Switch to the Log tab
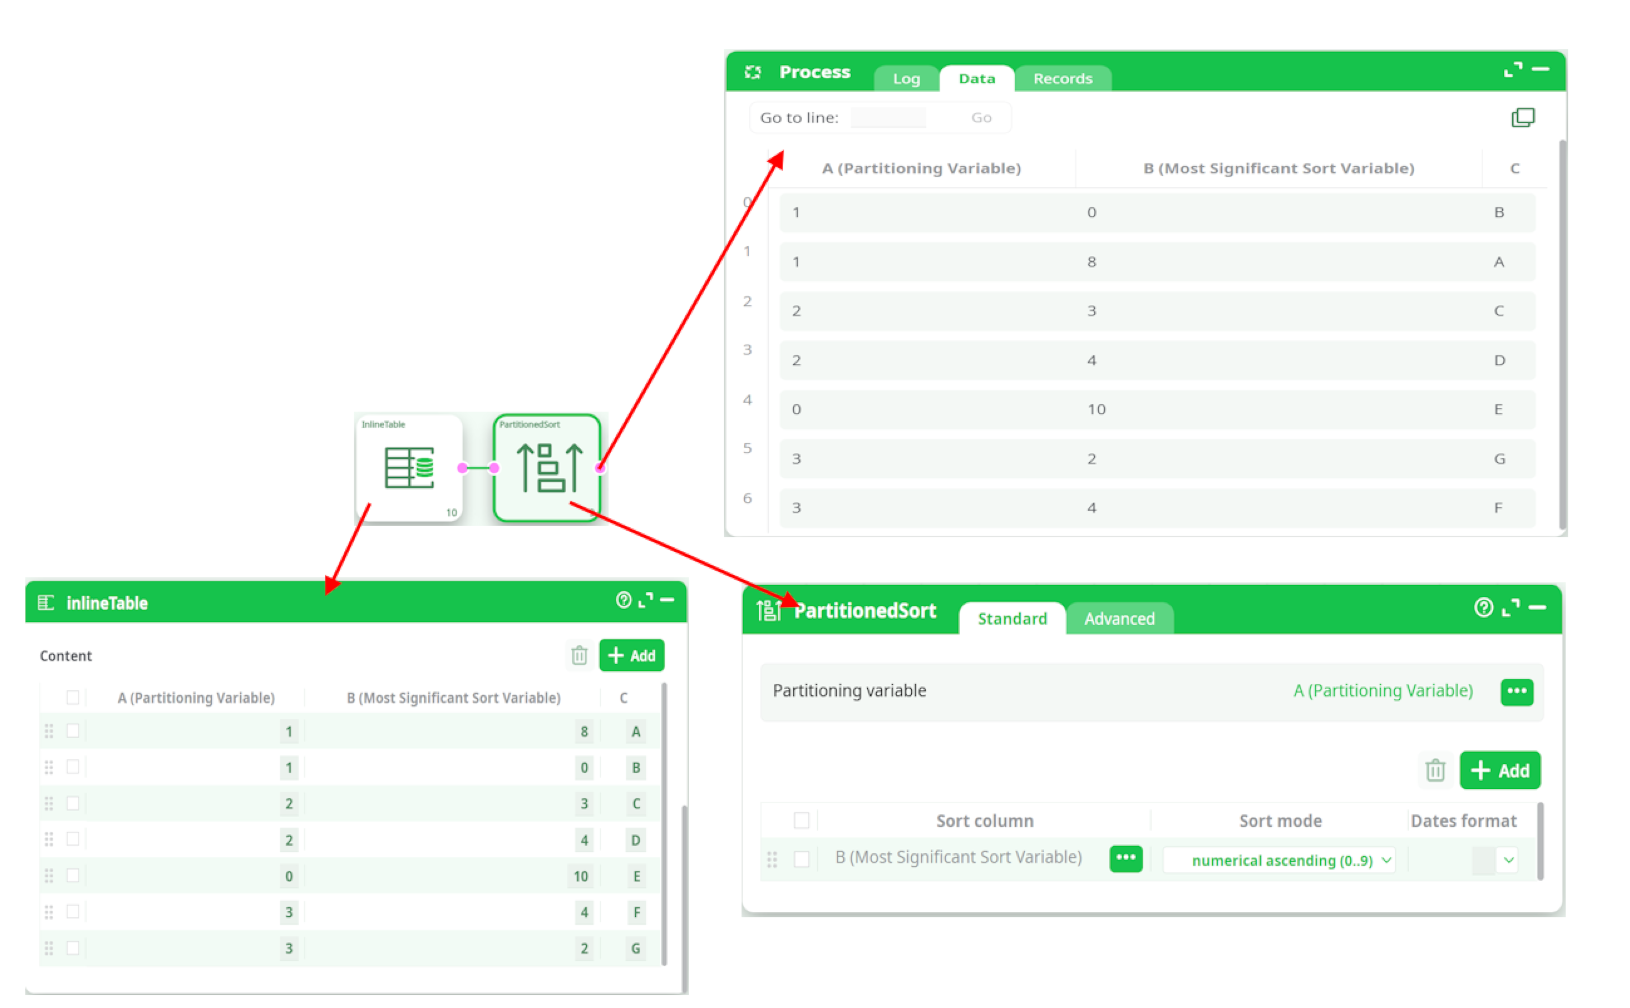This screenshot has width=1630, height=1008. pos(906,79)
